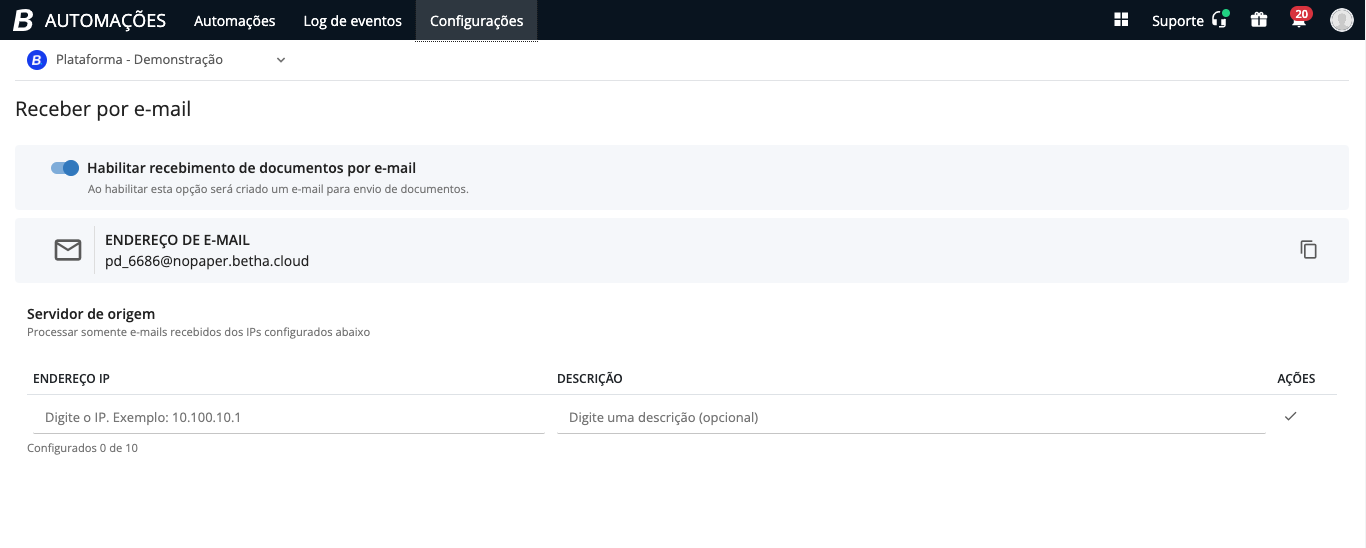Confirm IP entry with checkmark icon
The height and width of the screenshot is (548, 1366).
[1290, 416]
